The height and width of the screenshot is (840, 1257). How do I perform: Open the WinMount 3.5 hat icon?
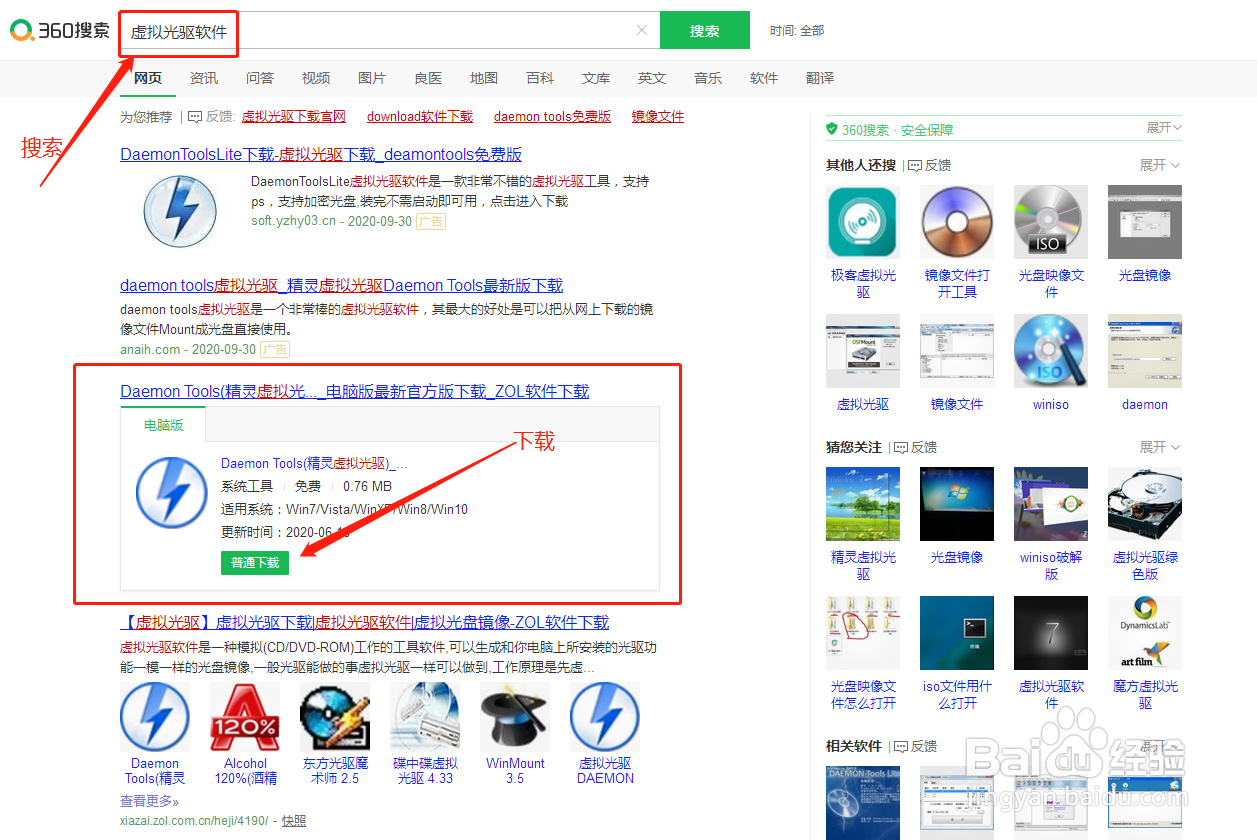coord(515,717)
